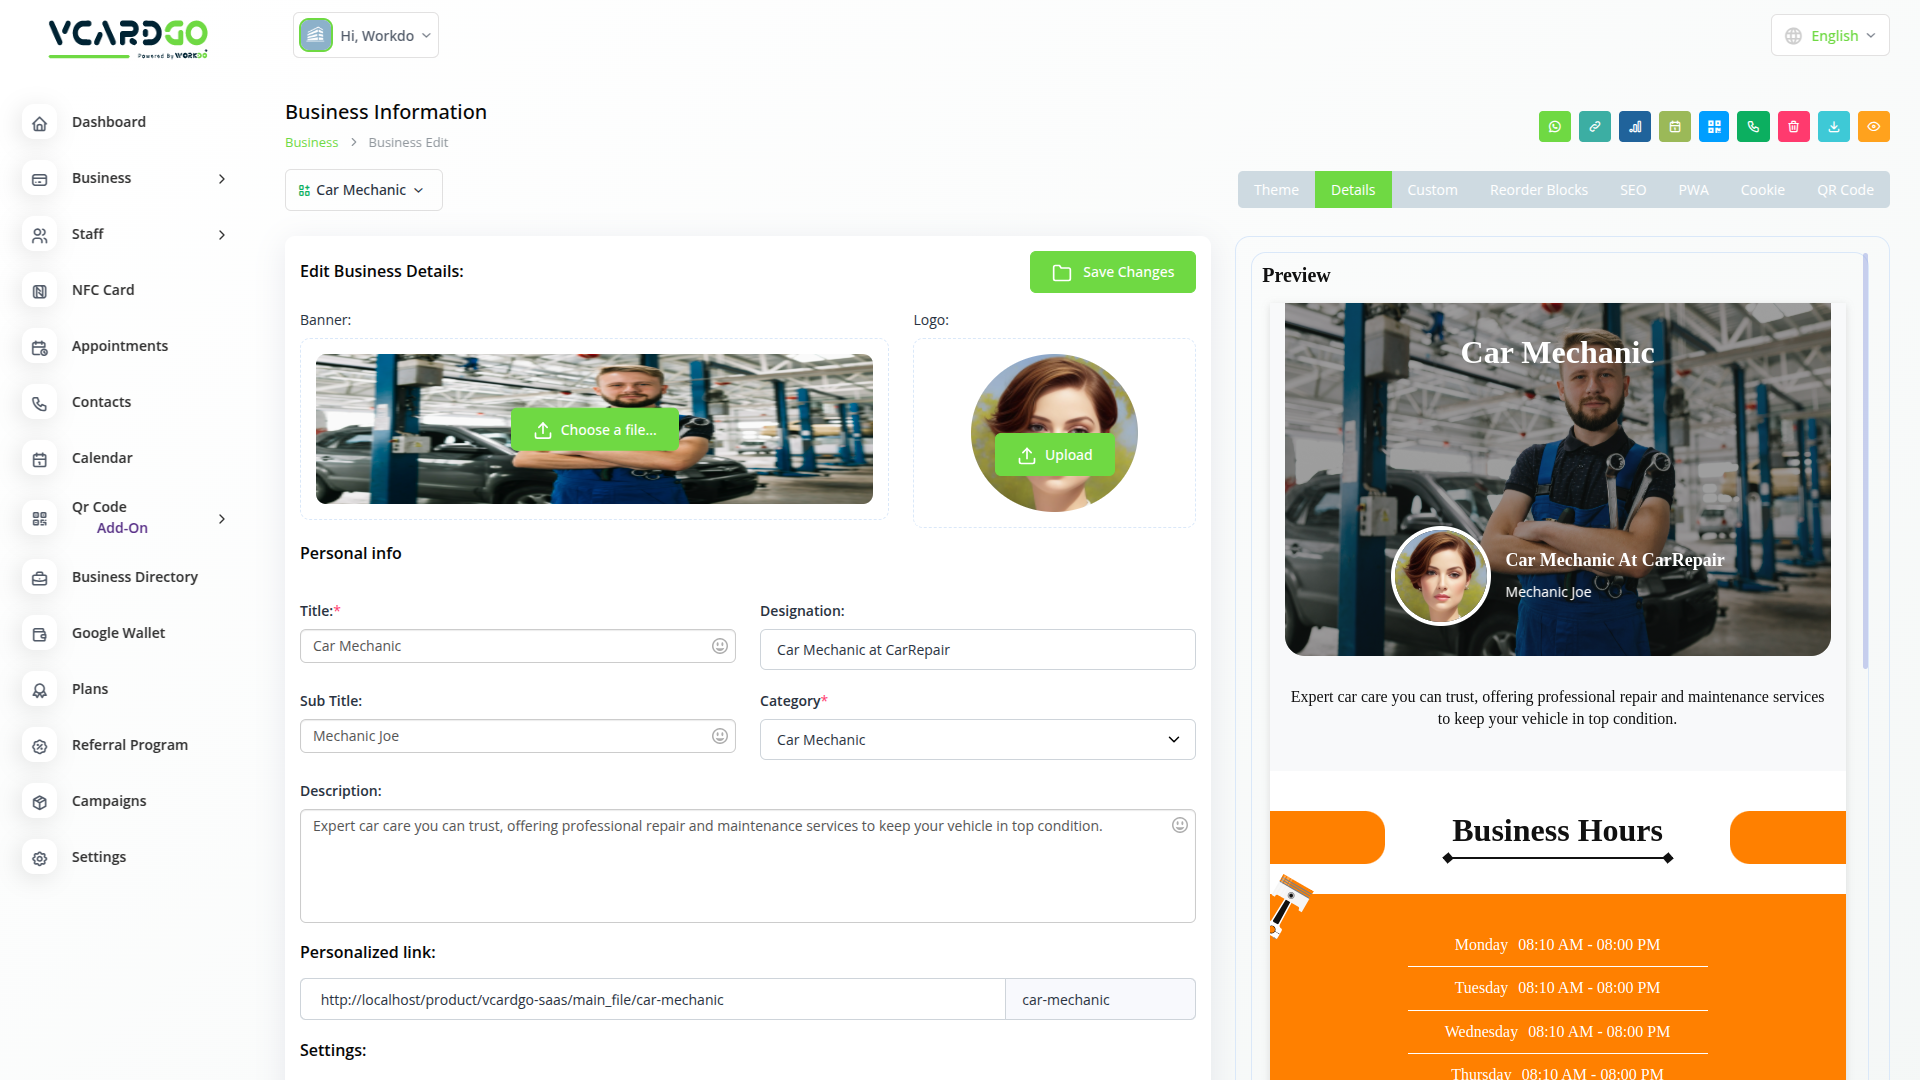Click the red trash delete icon
Viewport: 1920px width, 1080px height.
click(1794, 127)
